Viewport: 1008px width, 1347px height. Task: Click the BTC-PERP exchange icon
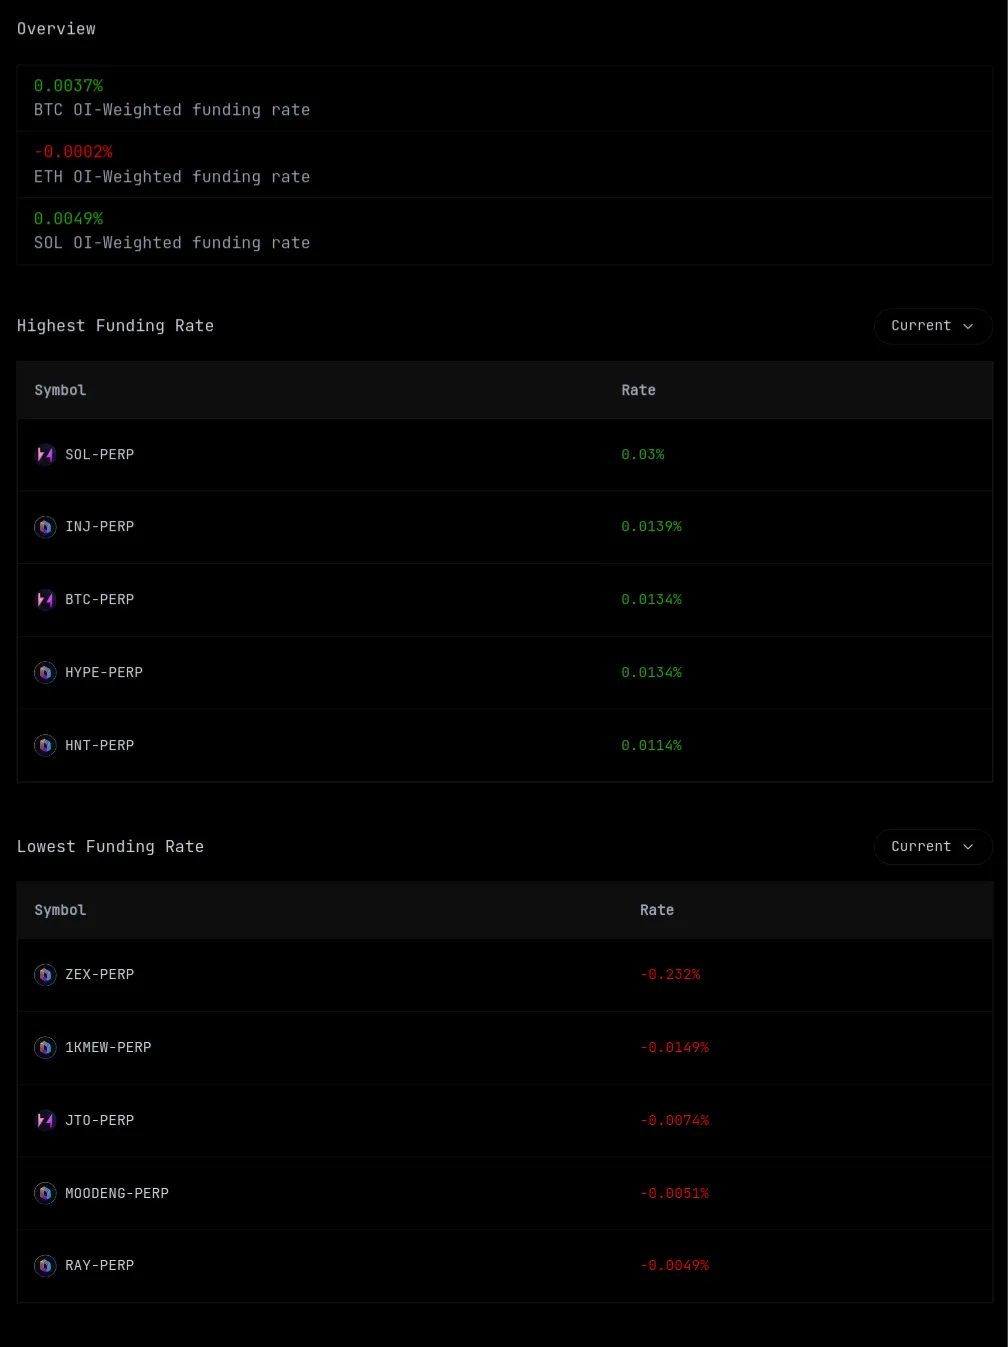[x=45, y=600]
